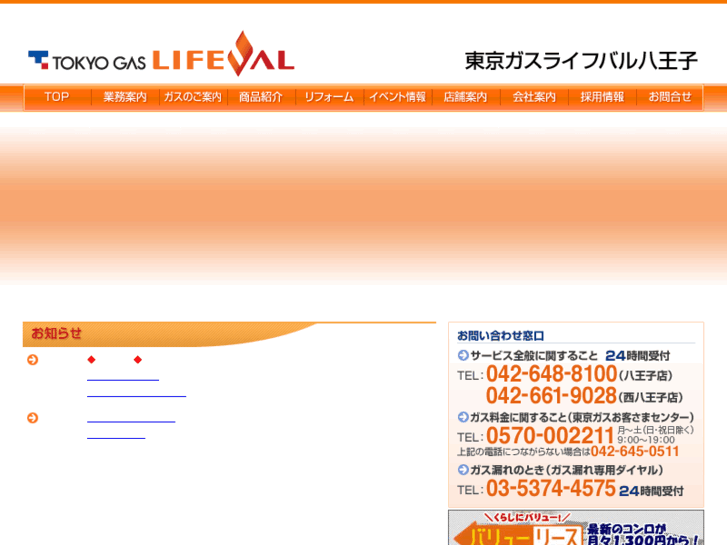Click phone number 042-648-8100
The image size is (727, 545).
tap(551, 374)
